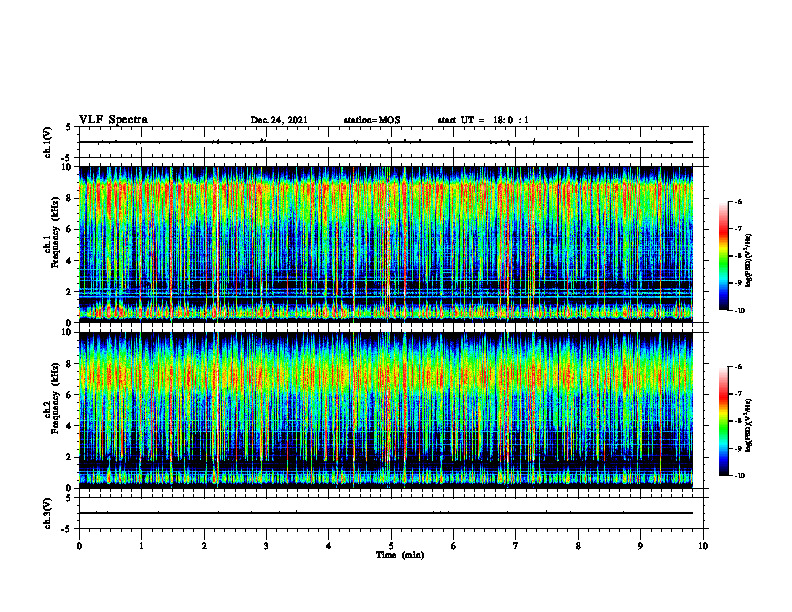Click the "-6" label on ch.1 colorbar

coord(738,201)
